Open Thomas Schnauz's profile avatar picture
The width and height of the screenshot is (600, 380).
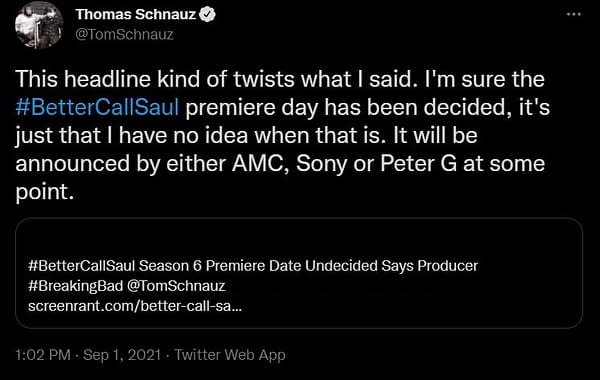[x=39, y=25]
